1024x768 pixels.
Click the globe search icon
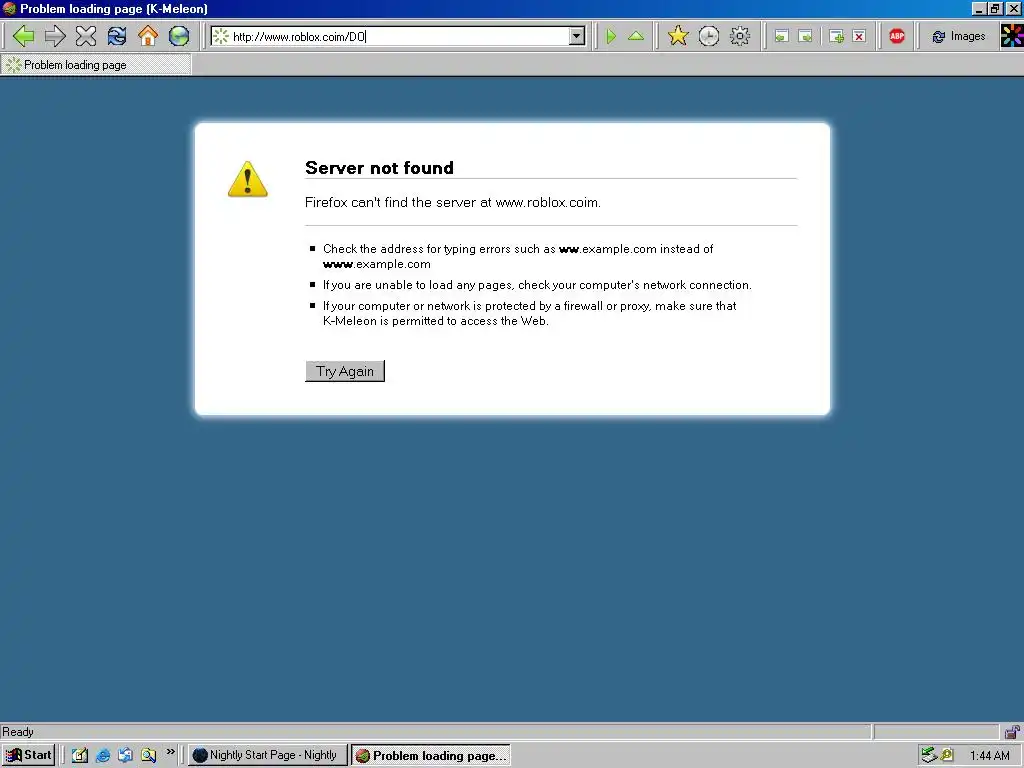click(x=179, y=36)
